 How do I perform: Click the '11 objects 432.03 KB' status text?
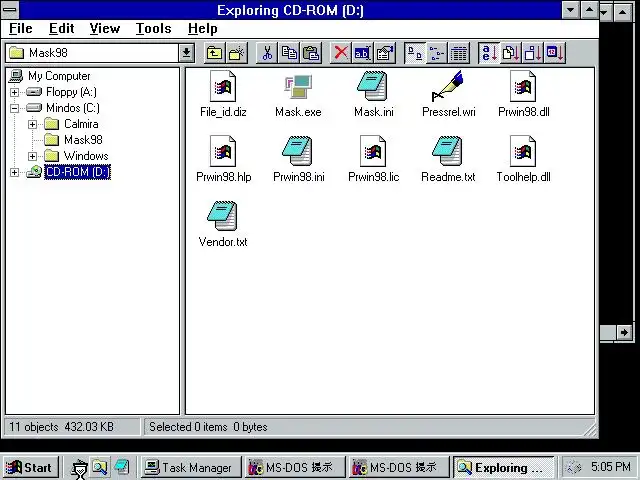point(61,427)
